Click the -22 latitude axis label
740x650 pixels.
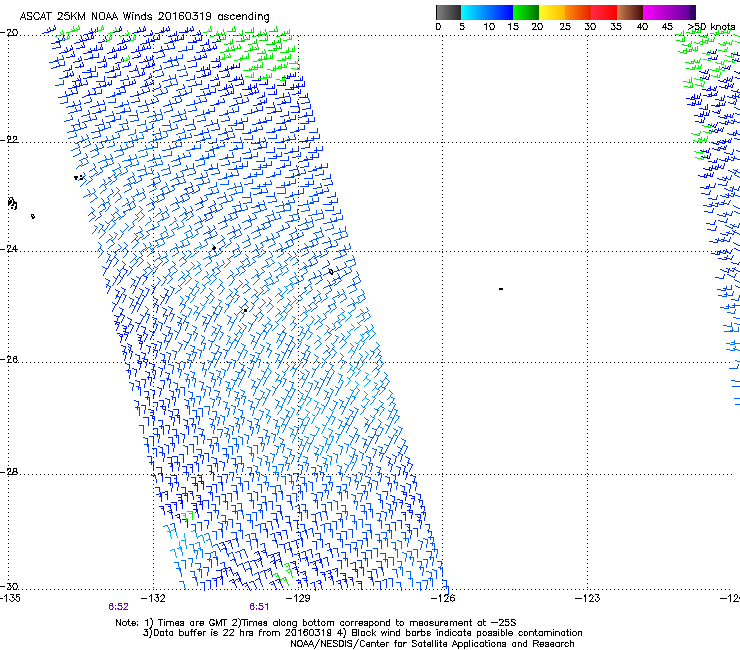tap(9, 140)
